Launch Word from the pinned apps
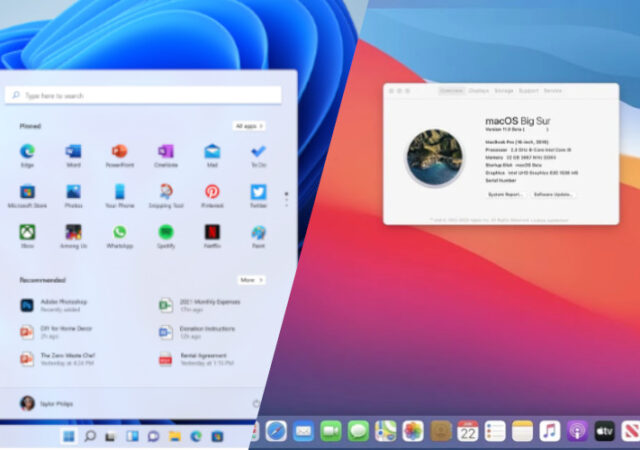Viewport: 640px width, 450px height. coord(73,152)
